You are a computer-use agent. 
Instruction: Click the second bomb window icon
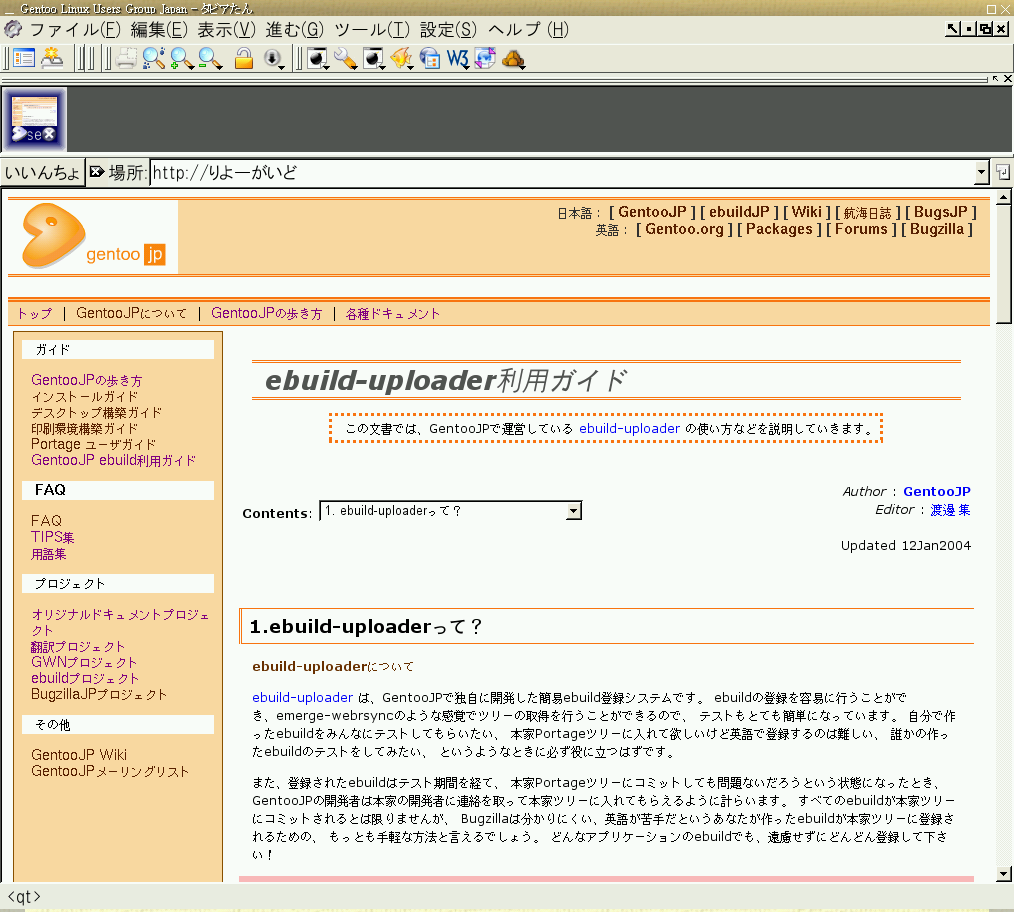[374, 59]
